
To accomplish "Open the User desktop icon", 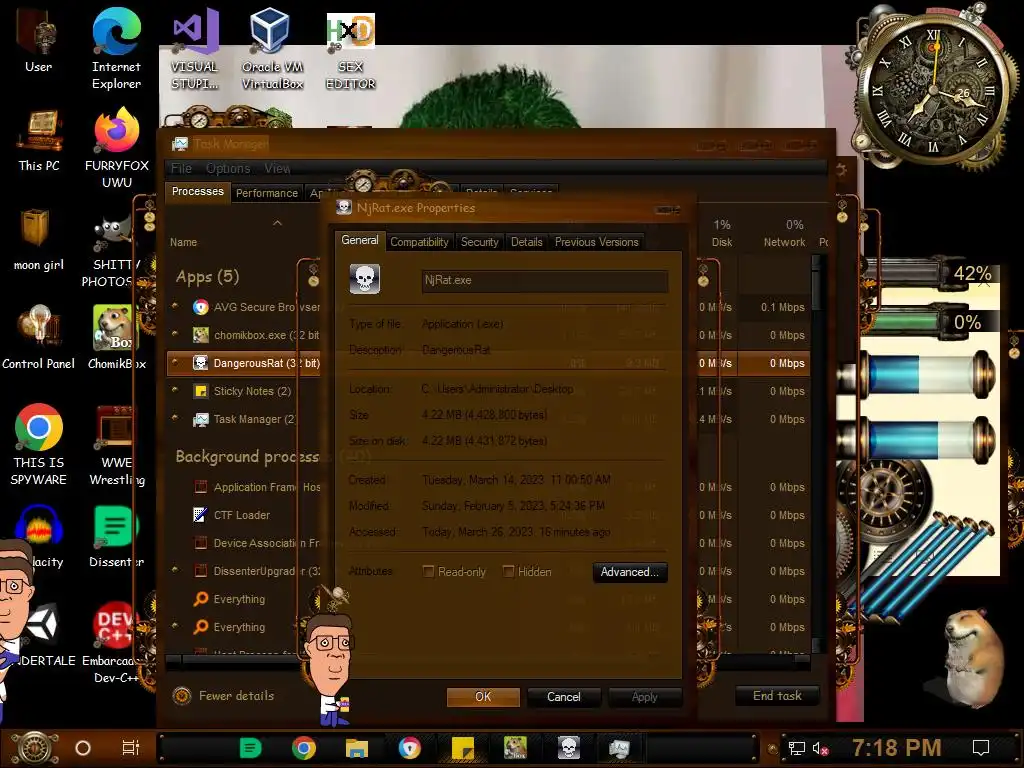I will click(38, 39).
